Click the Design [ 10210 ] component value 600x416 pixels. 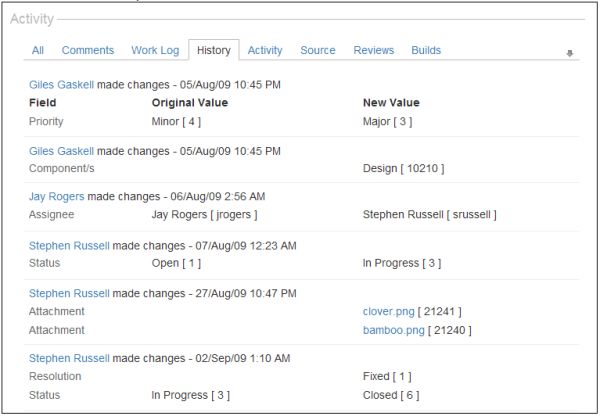(404, 168)
